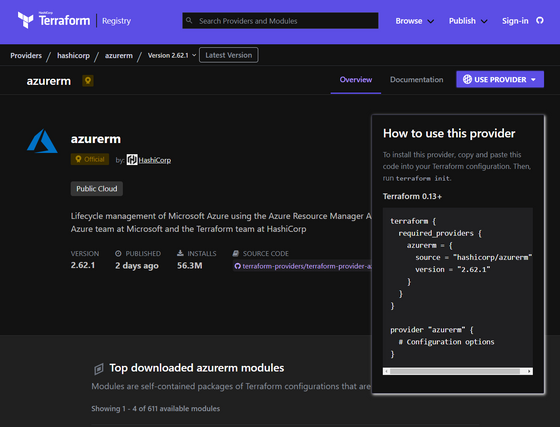Screen dimensions: 560x427
Task: Switch to the Documentation tab
Action: (x=416, y=80)
